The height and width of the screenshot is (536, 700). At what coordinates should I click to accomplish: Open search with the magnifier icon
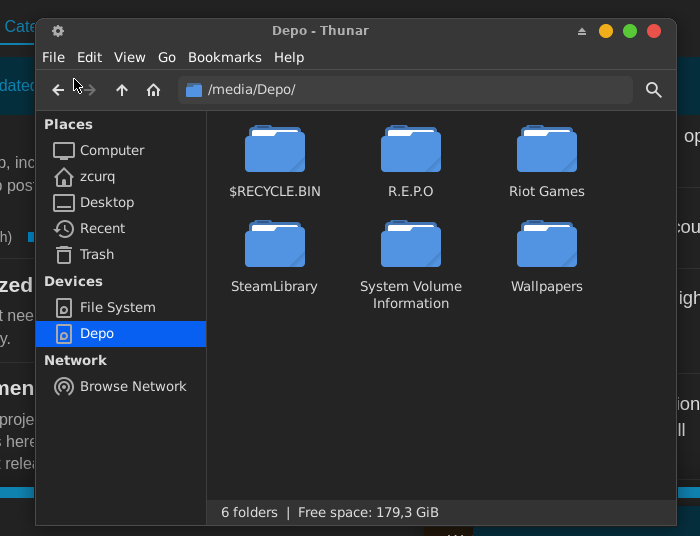pos(654,90)
